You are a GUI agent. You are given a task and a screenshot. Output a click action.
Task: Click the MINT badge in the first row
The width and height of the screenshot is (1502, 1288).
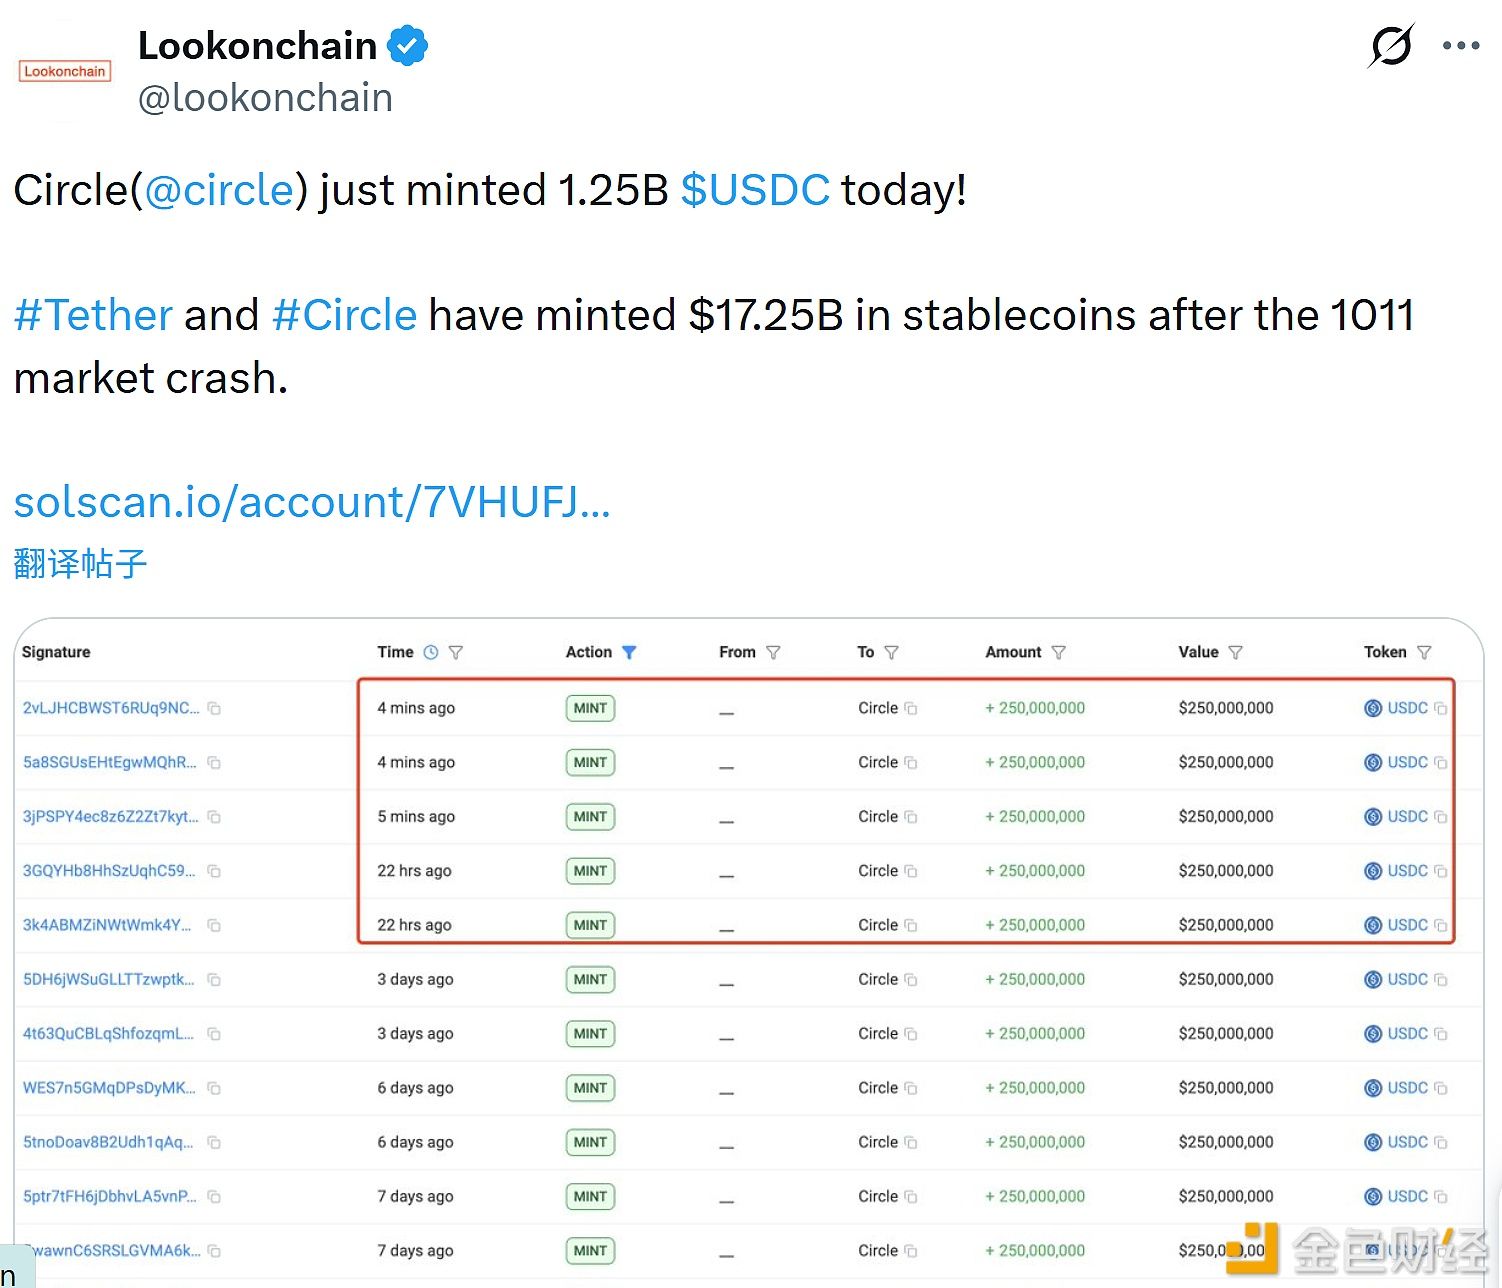click(590, 707)
